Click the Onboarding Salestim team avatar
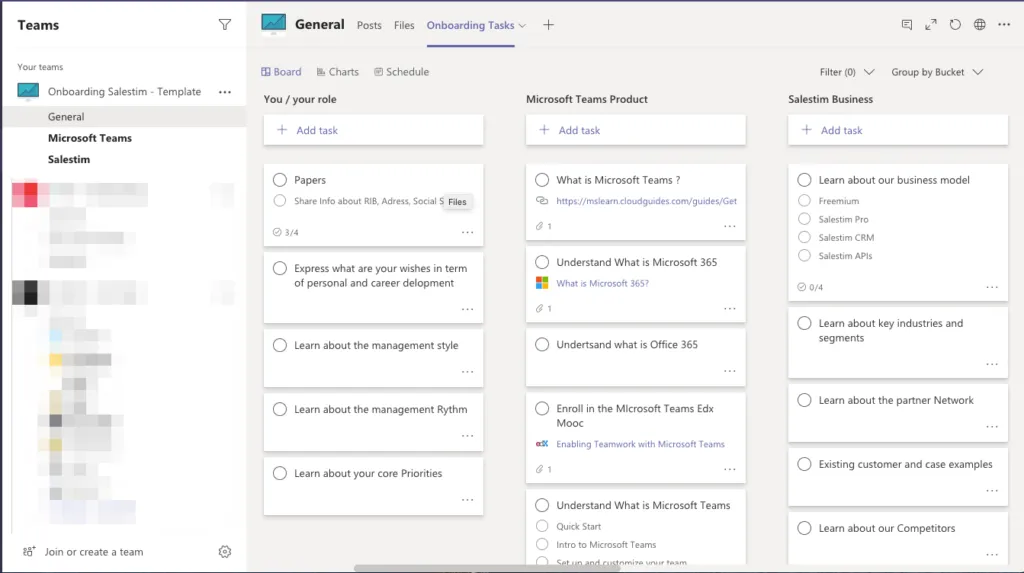 pos(28,91)
